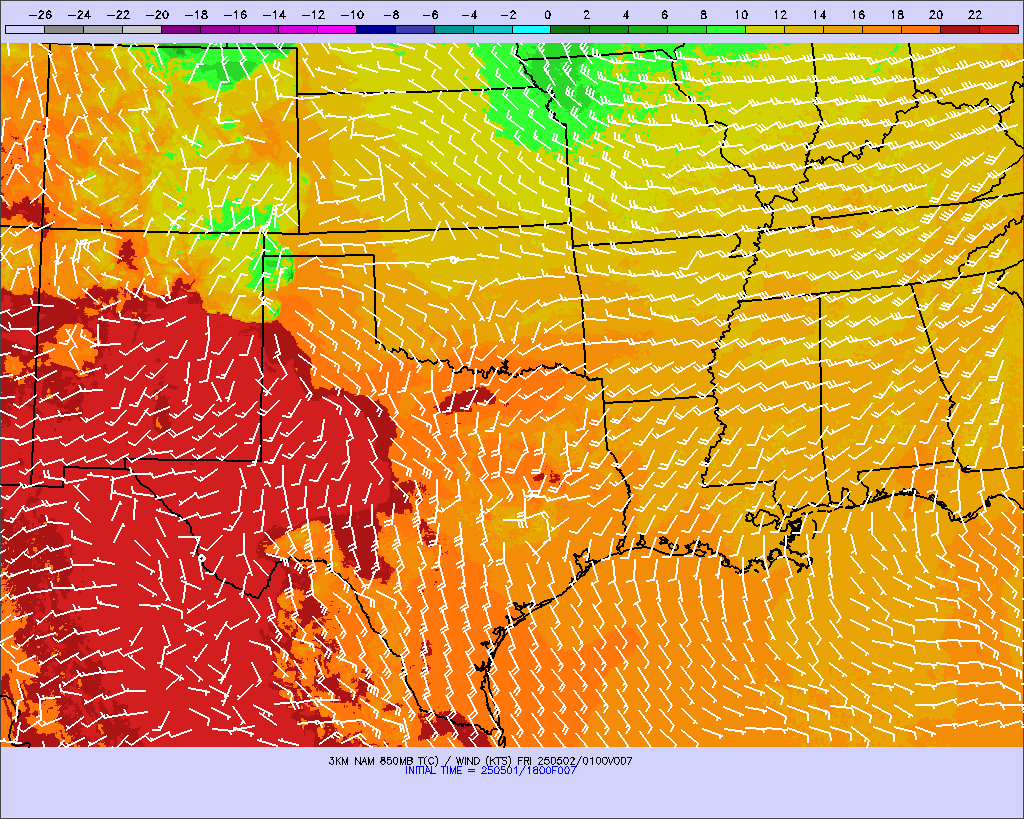Click the "-26" legend label
Screen dimensions: 1024x819
(40, 15)
